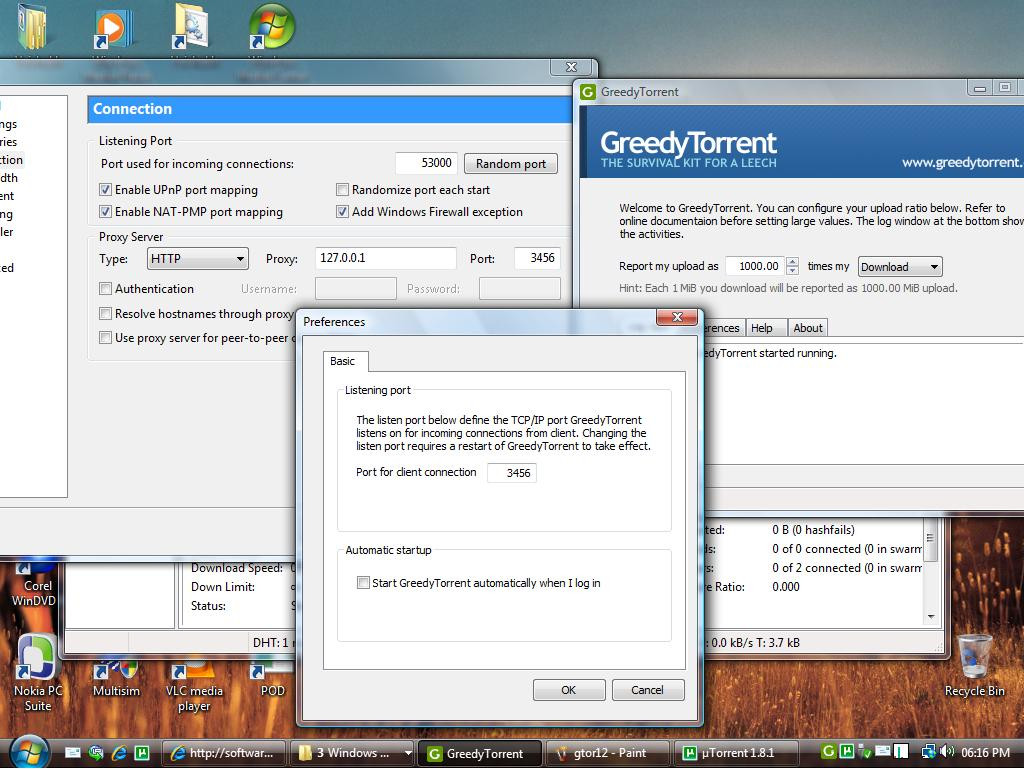Expand the 3 Windows taskbar group arrow
Screen dimensions: 1024x769
click(x=408, y=753)
